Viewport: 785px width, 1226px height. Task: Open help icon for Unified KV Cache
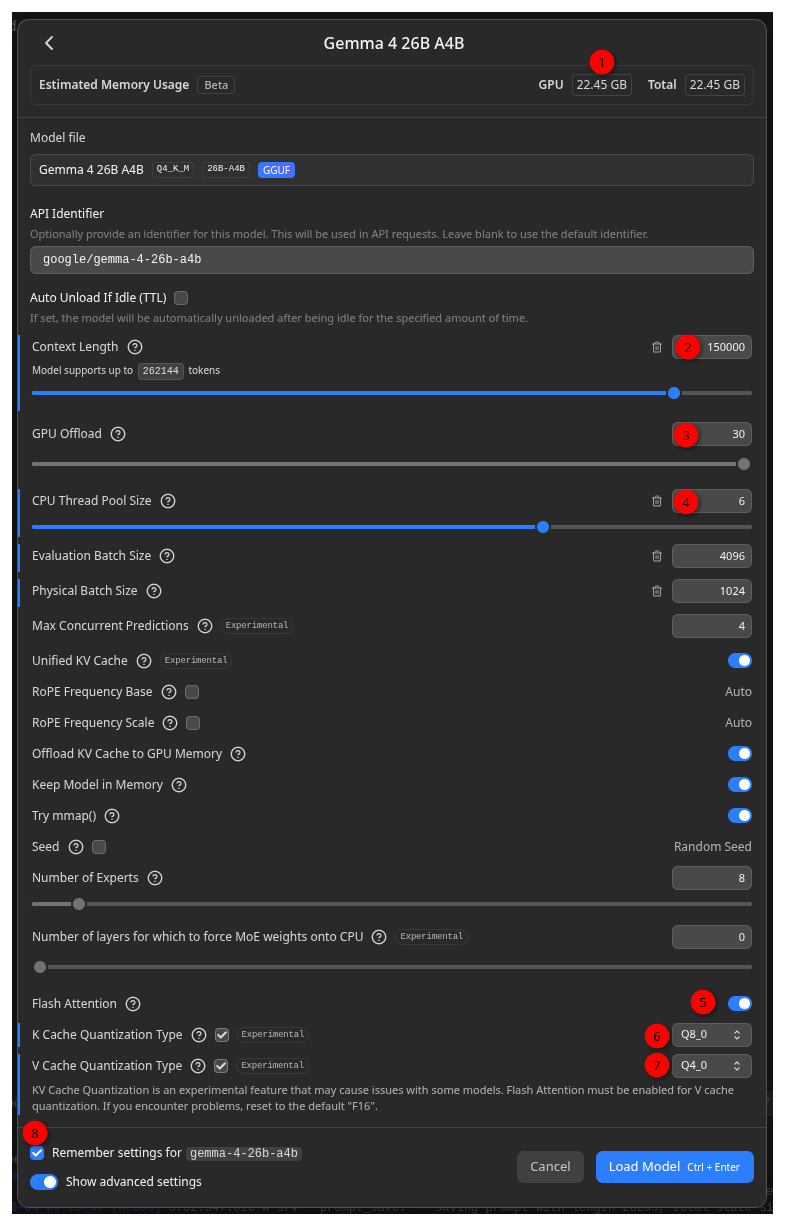pos(144,661)
